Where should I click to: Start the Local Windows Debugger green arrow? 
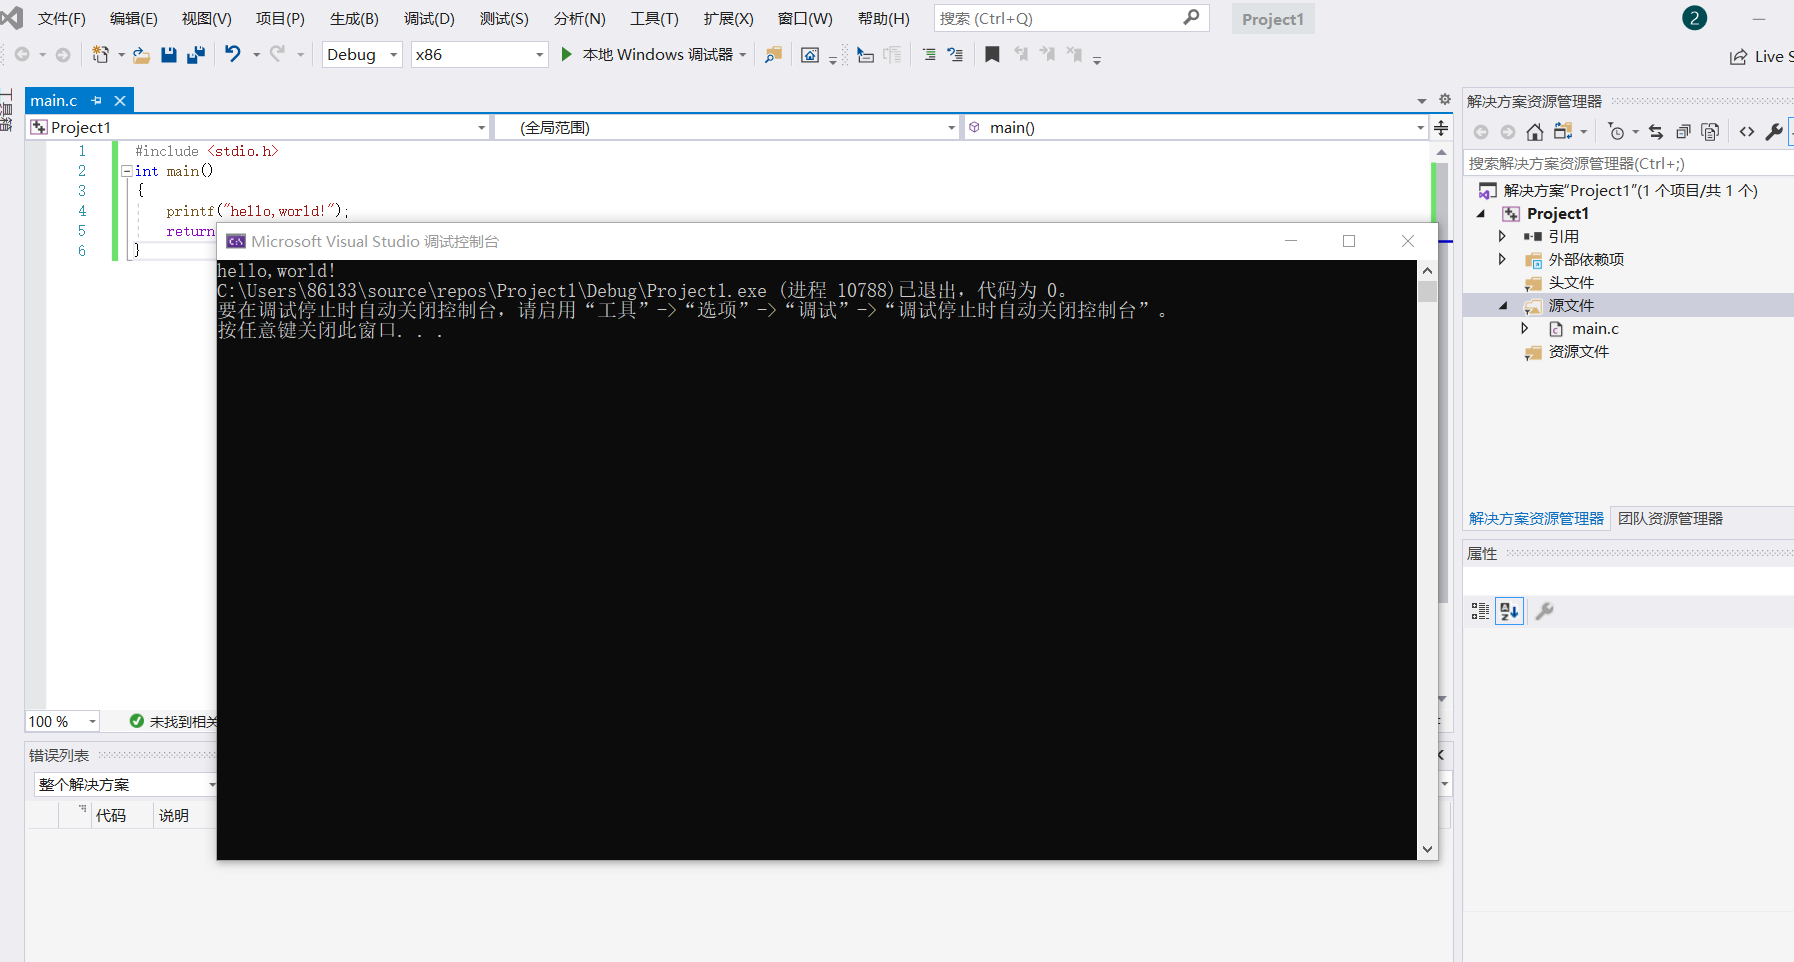pyautogui.click(x=566, y=54)
